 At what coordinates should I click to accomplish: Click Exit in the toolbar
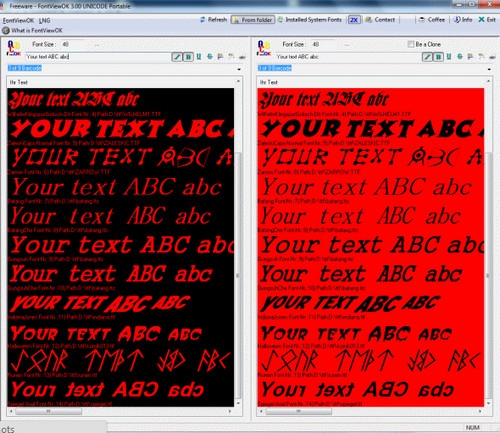(x=487, y=20)
